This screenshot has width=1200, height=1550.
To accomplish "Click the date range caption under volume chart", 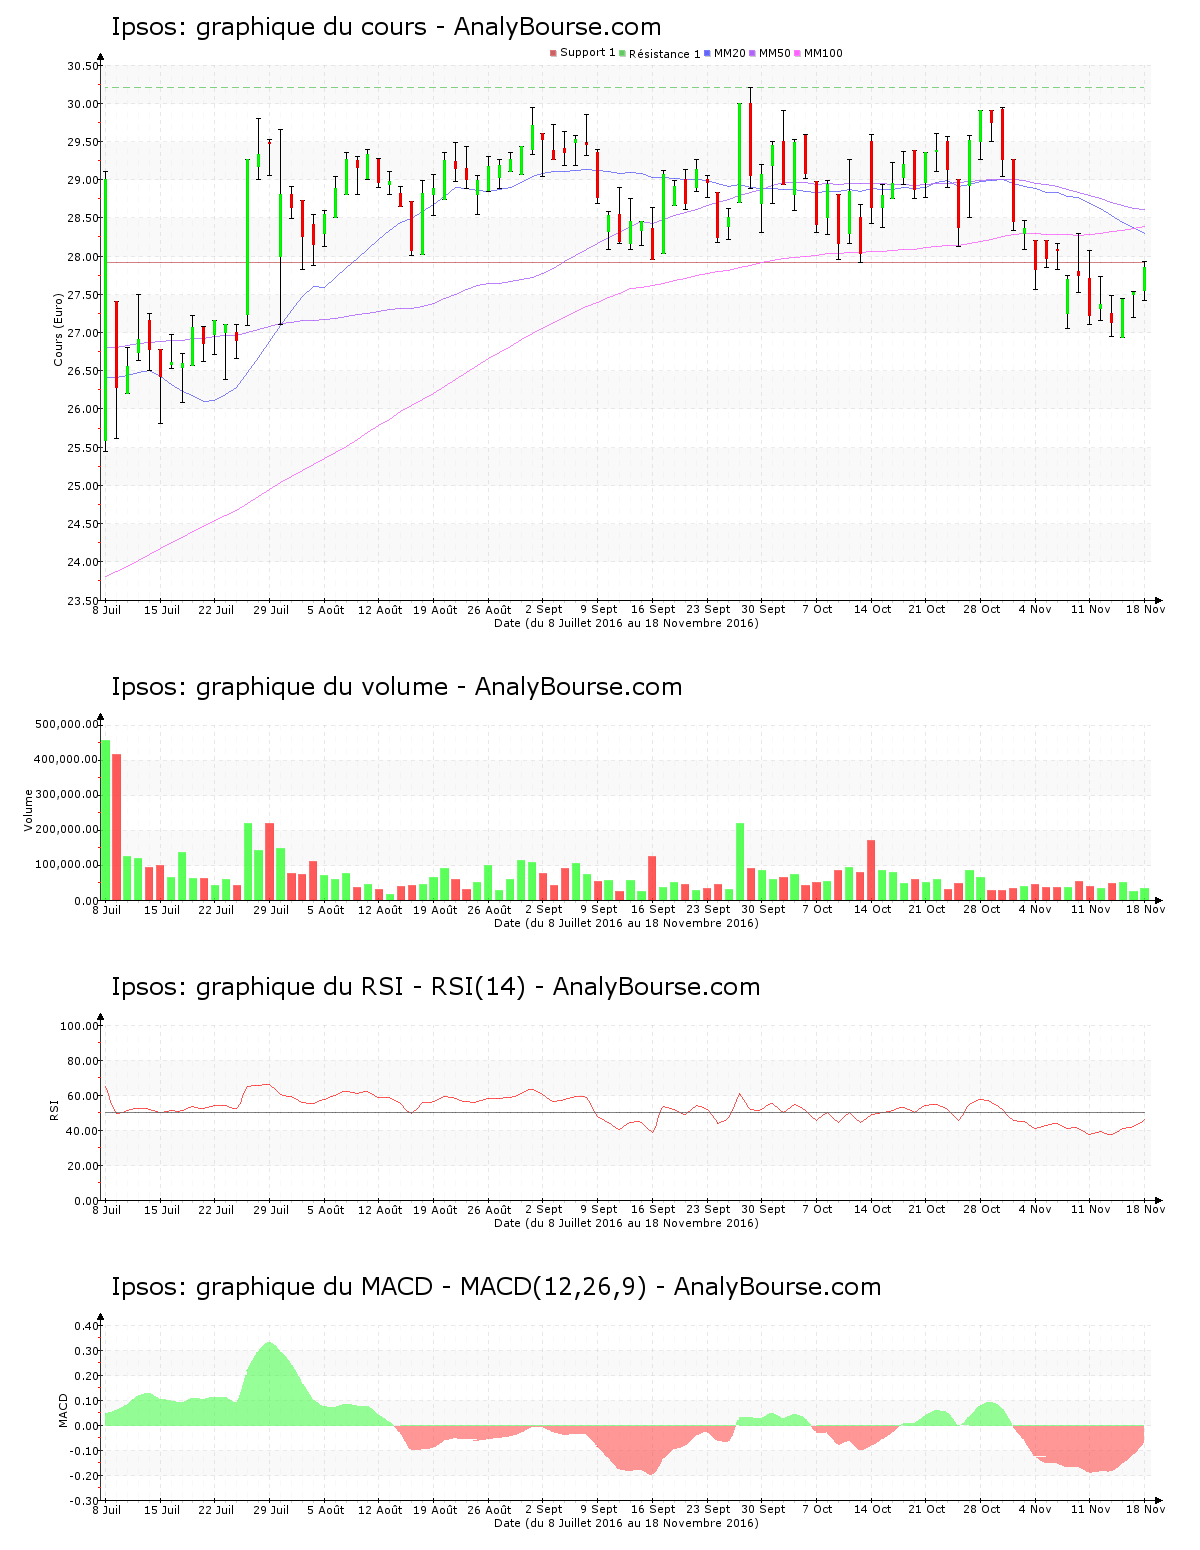I will [x=626, y=923].
